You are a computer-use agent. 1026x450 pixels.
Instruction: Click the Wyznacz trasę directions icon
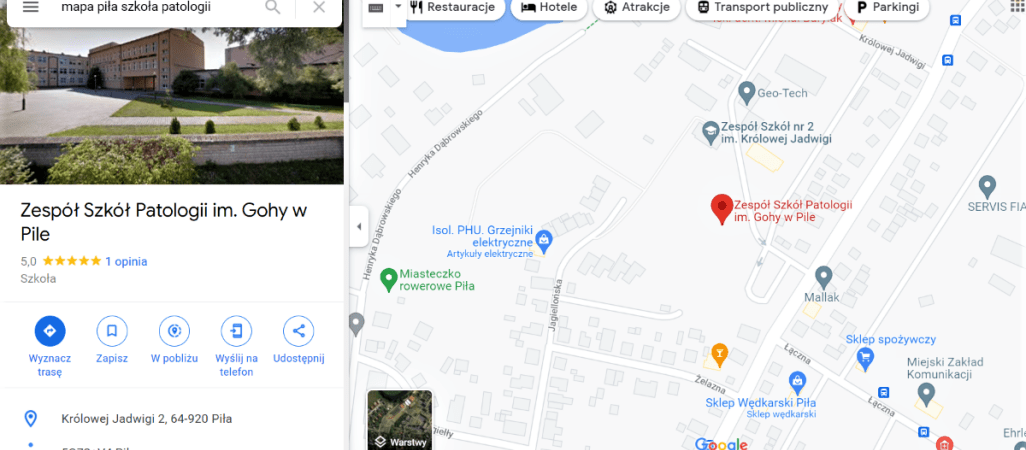click(x=50, y=331)
